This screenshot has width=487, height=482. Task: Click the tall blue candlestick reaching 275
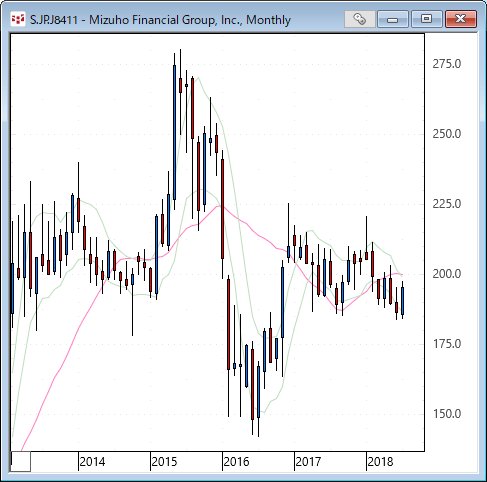pos(174,132)
